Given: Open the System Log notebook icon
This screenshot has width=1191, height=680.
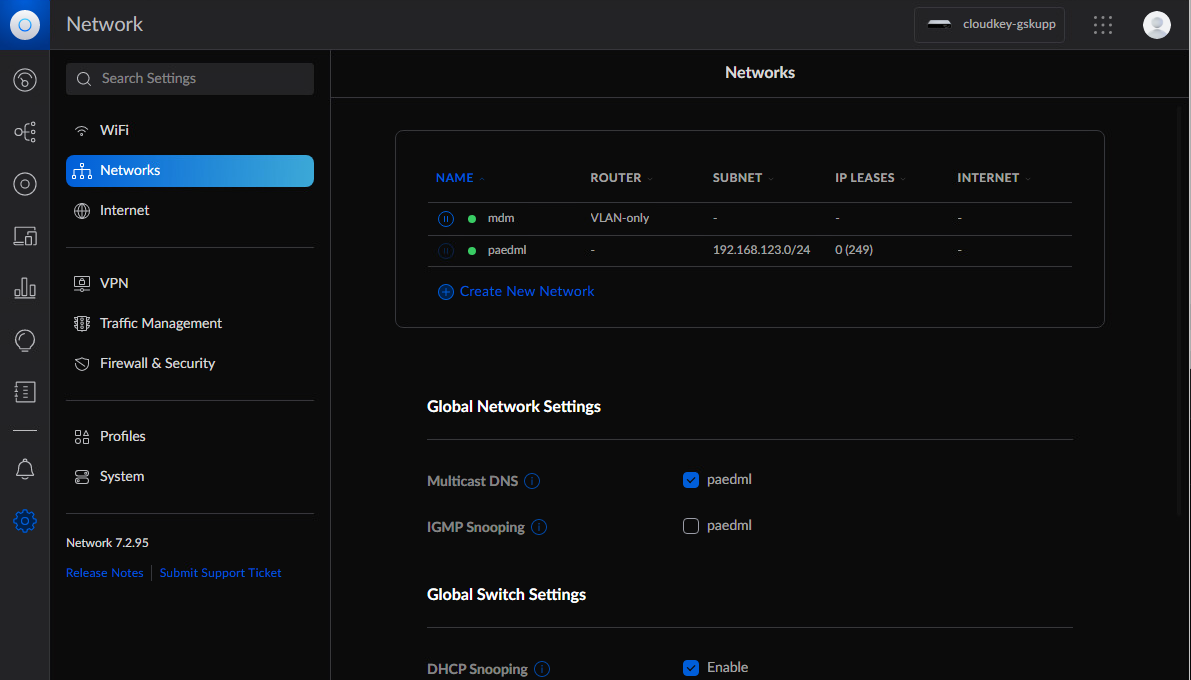Looking at the screenshot, I should (x=25, y=392).
